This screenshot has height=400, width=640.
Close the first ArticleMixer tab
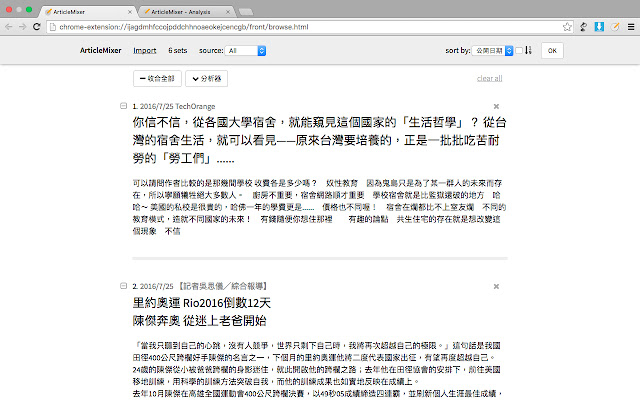[130, 12]
